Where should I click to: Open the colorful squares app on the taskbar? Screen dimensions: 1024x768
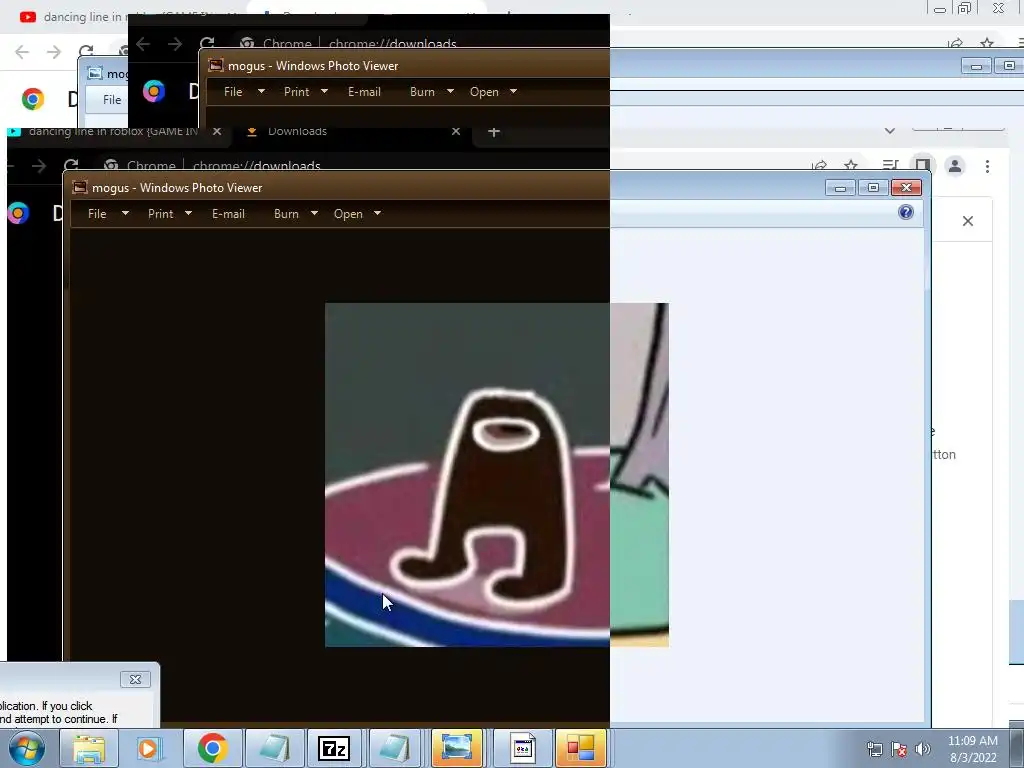(581, 748)
